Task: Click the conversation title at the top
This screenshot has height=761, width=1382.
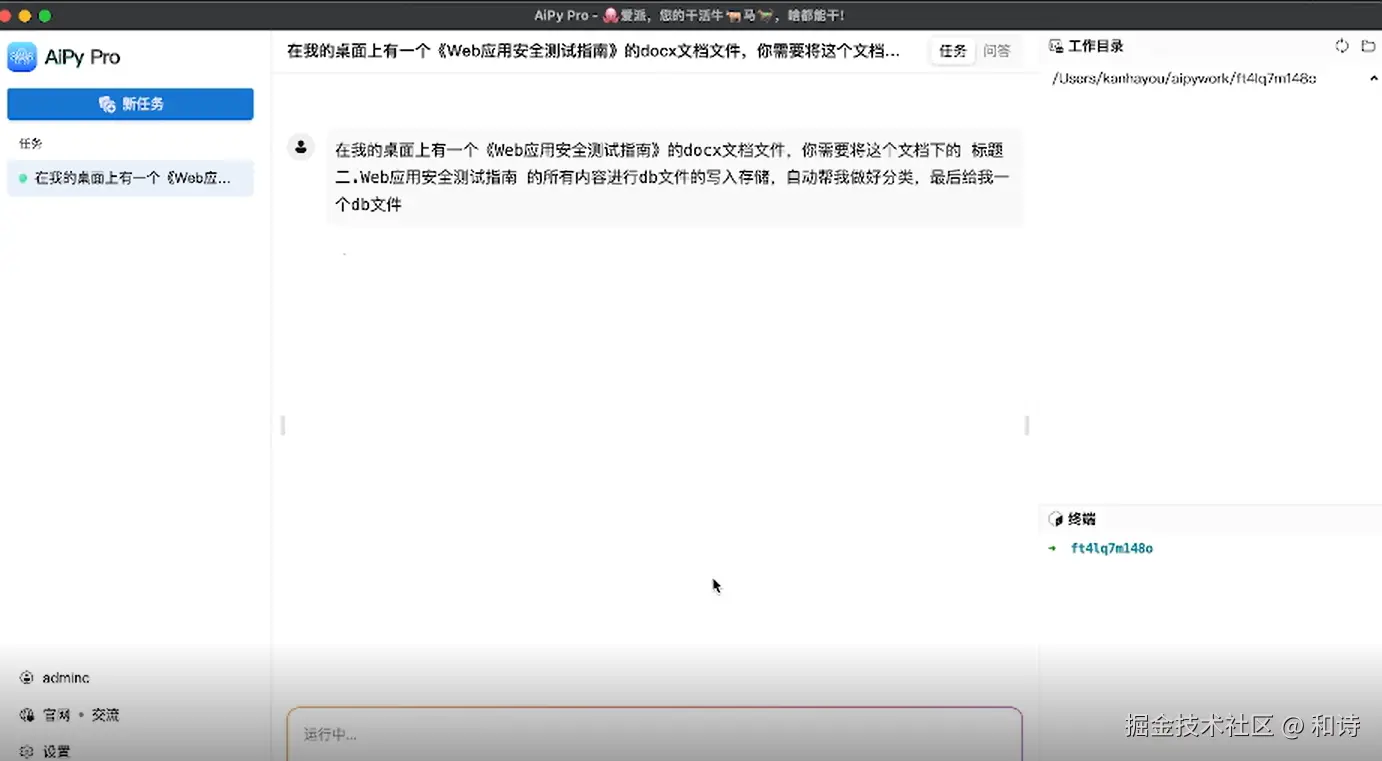Action: pos(593,51)
